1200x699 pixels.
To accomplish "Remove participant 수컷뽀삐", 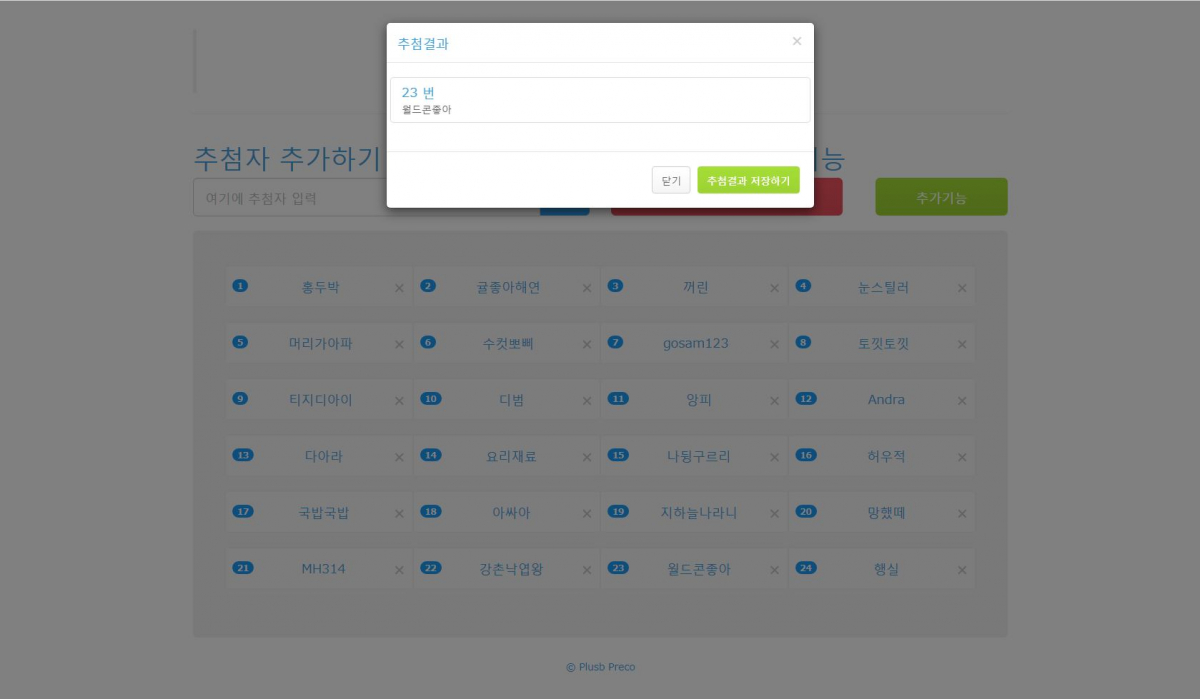I will tap(587, 344).
